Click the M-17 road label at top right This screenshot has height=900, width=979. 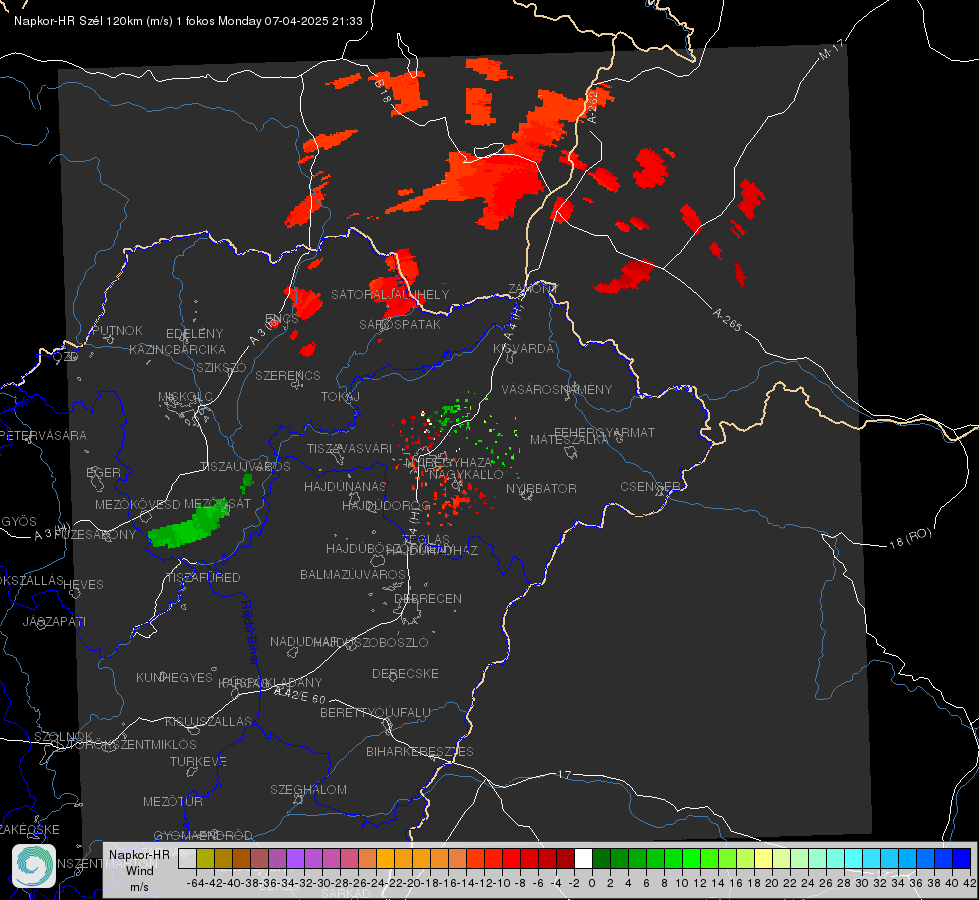coord(832,50)
